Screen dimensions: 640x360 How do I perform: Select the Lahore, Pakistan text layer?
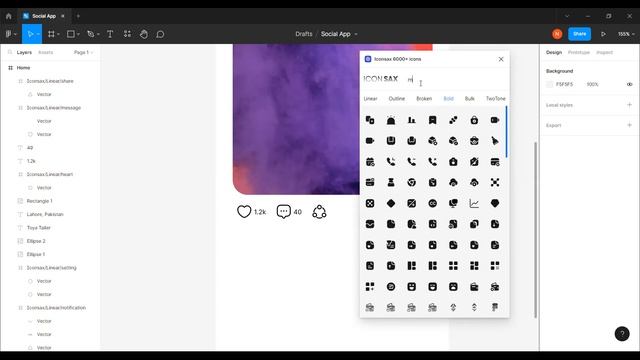pyautogui.click(x=45, y=214)
